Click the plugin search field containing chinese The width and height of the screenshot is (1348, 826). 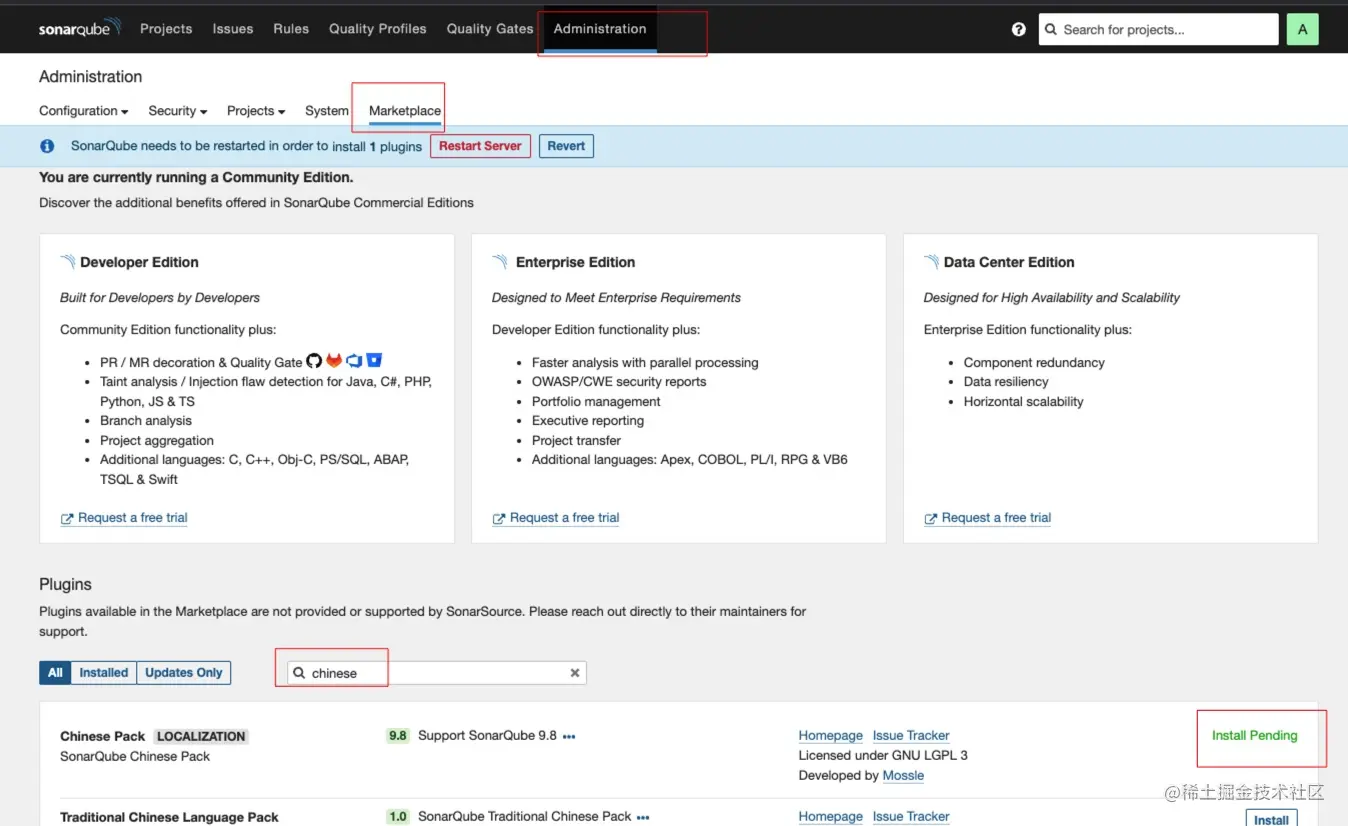point(437,673)
